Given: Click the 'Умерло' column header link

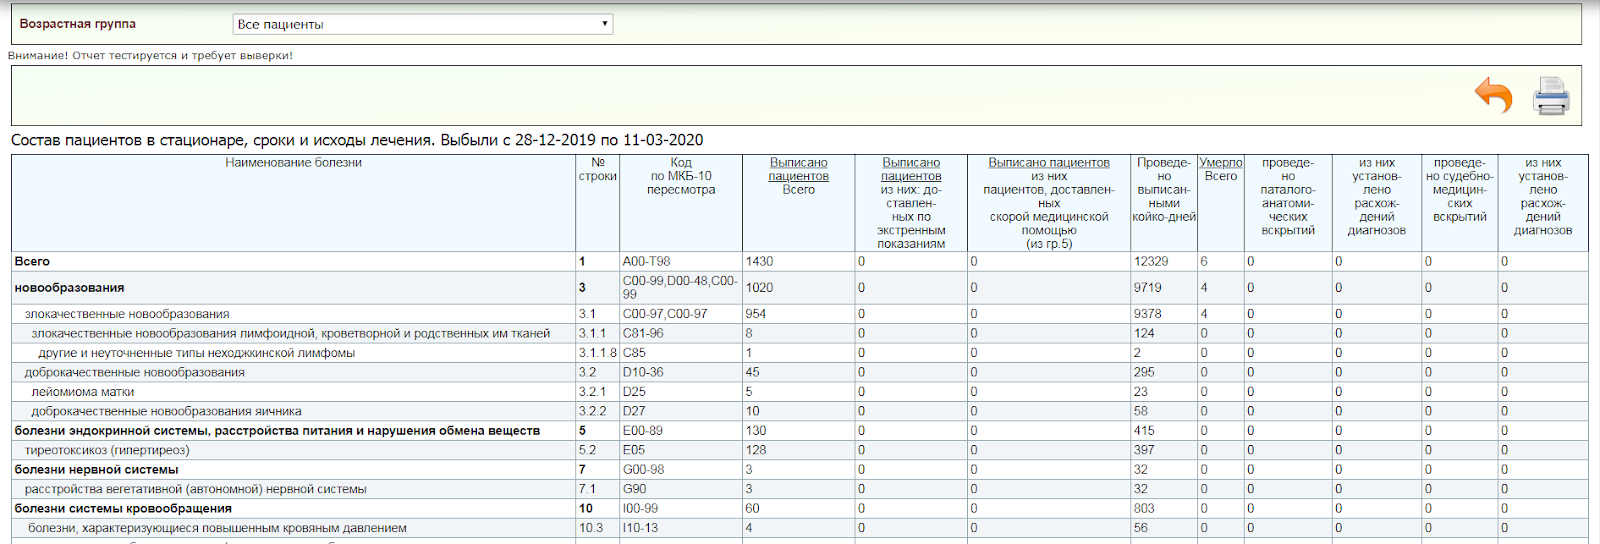Looking at the screenshot, I should tap(1220, 163).
